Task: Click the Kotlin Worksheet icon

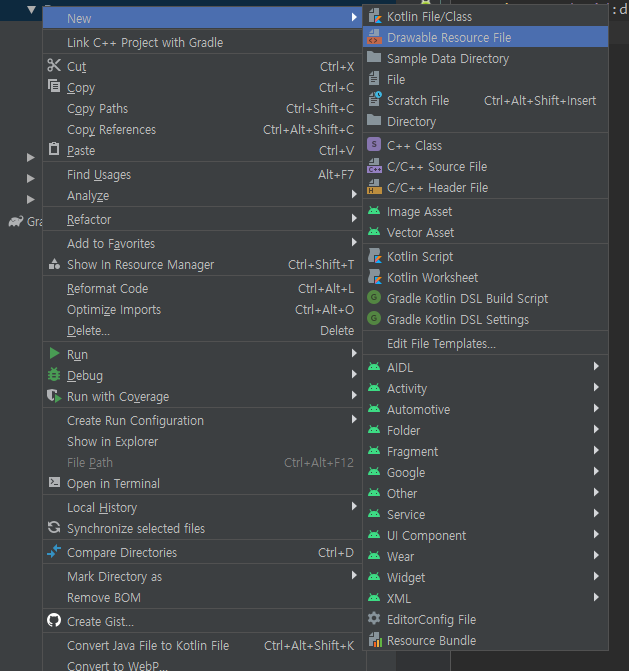Action: (374, 276)
